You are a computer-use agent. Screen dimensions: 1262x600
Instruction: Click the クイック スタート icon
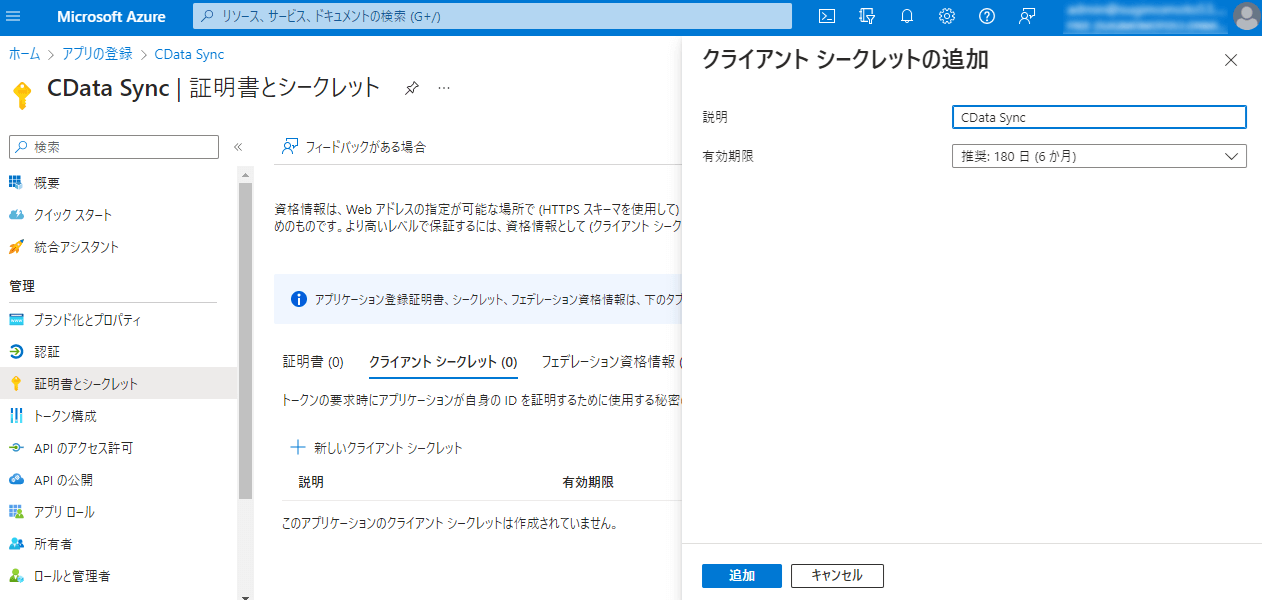pos(16,215)
